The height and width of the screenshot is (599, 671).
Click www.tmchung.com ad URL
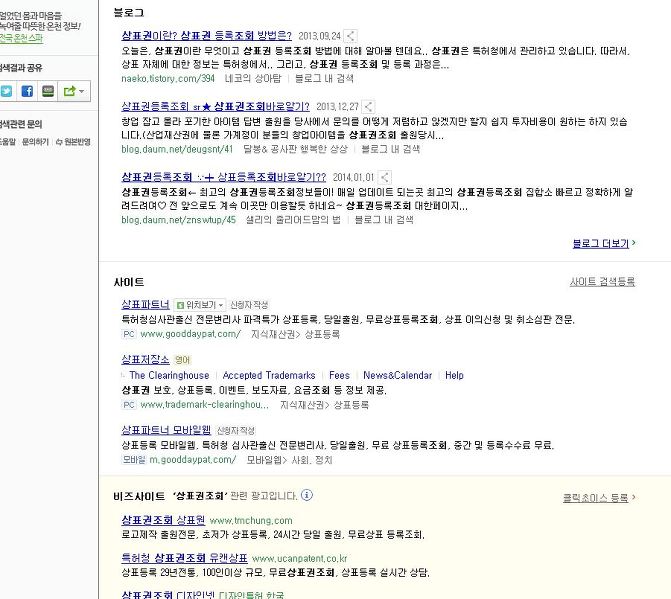click(x=251, y=521)
